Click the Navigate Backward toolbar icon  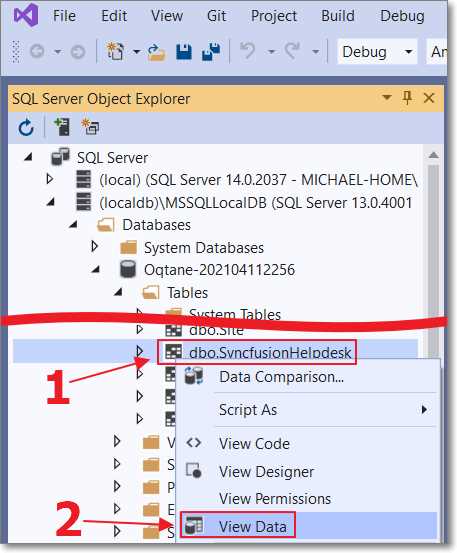(37, 52)
